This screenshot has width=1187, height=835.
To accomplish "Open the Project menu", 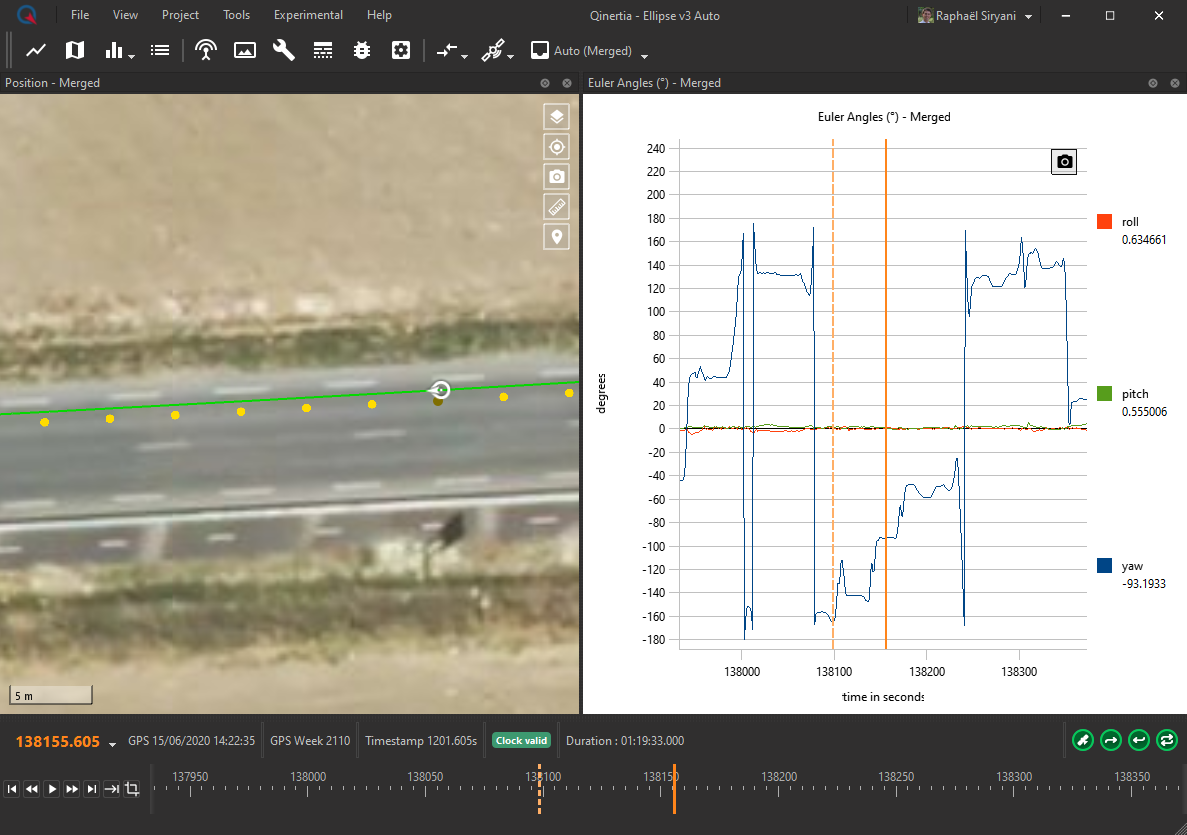I will point(180,15).
